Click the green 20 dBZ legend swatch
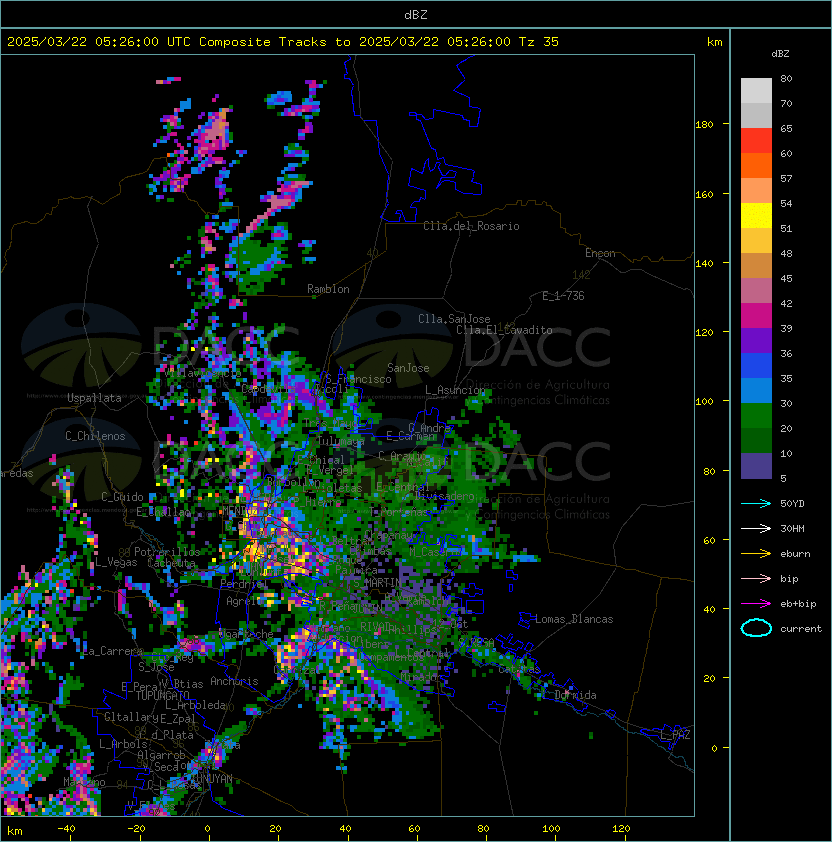 click(756, 440)
